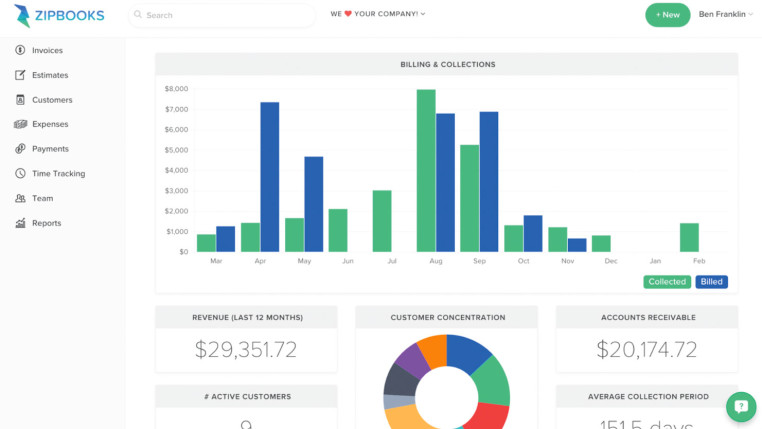The height and width of the screenshot is (429, 762).
Task: Select the blue donut chart segment
Action: tap(470, 350)
